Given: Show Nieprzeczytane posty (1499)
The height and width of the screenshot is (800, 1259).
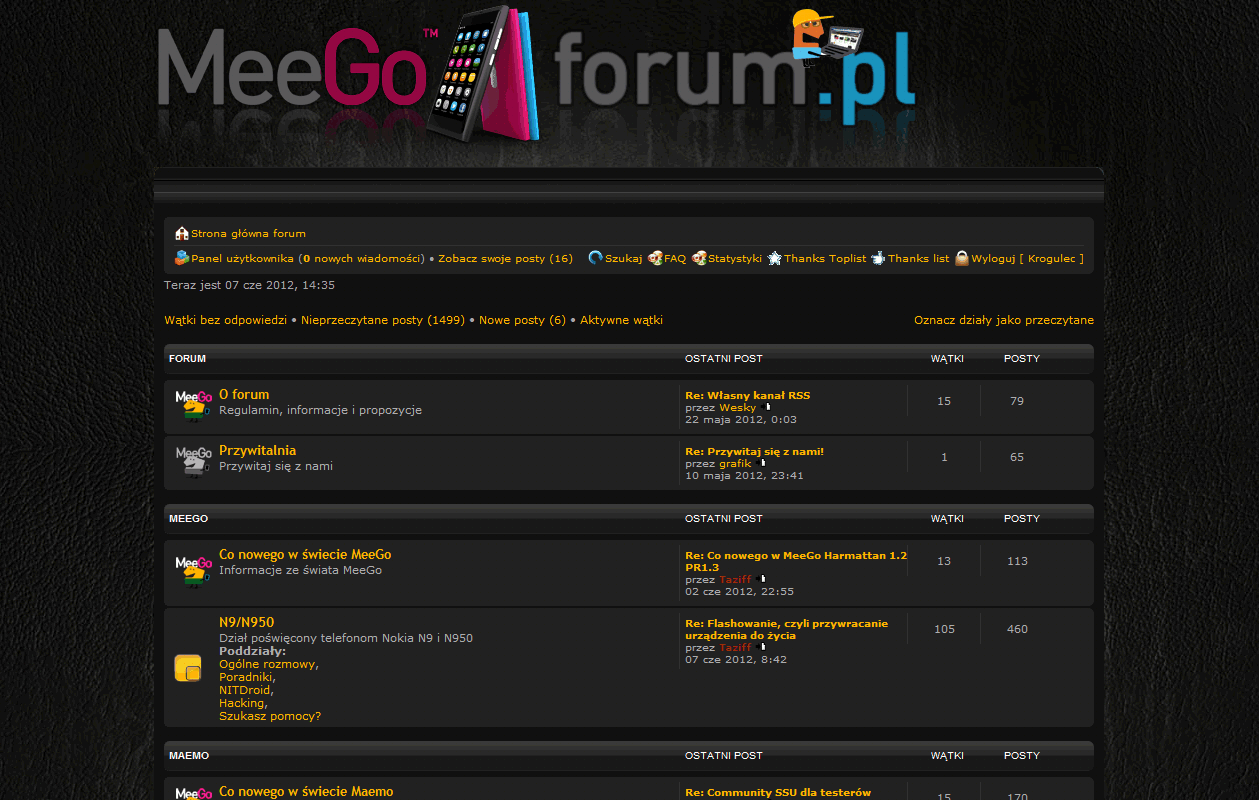Looking at the screenshot, I should point(383,320).
